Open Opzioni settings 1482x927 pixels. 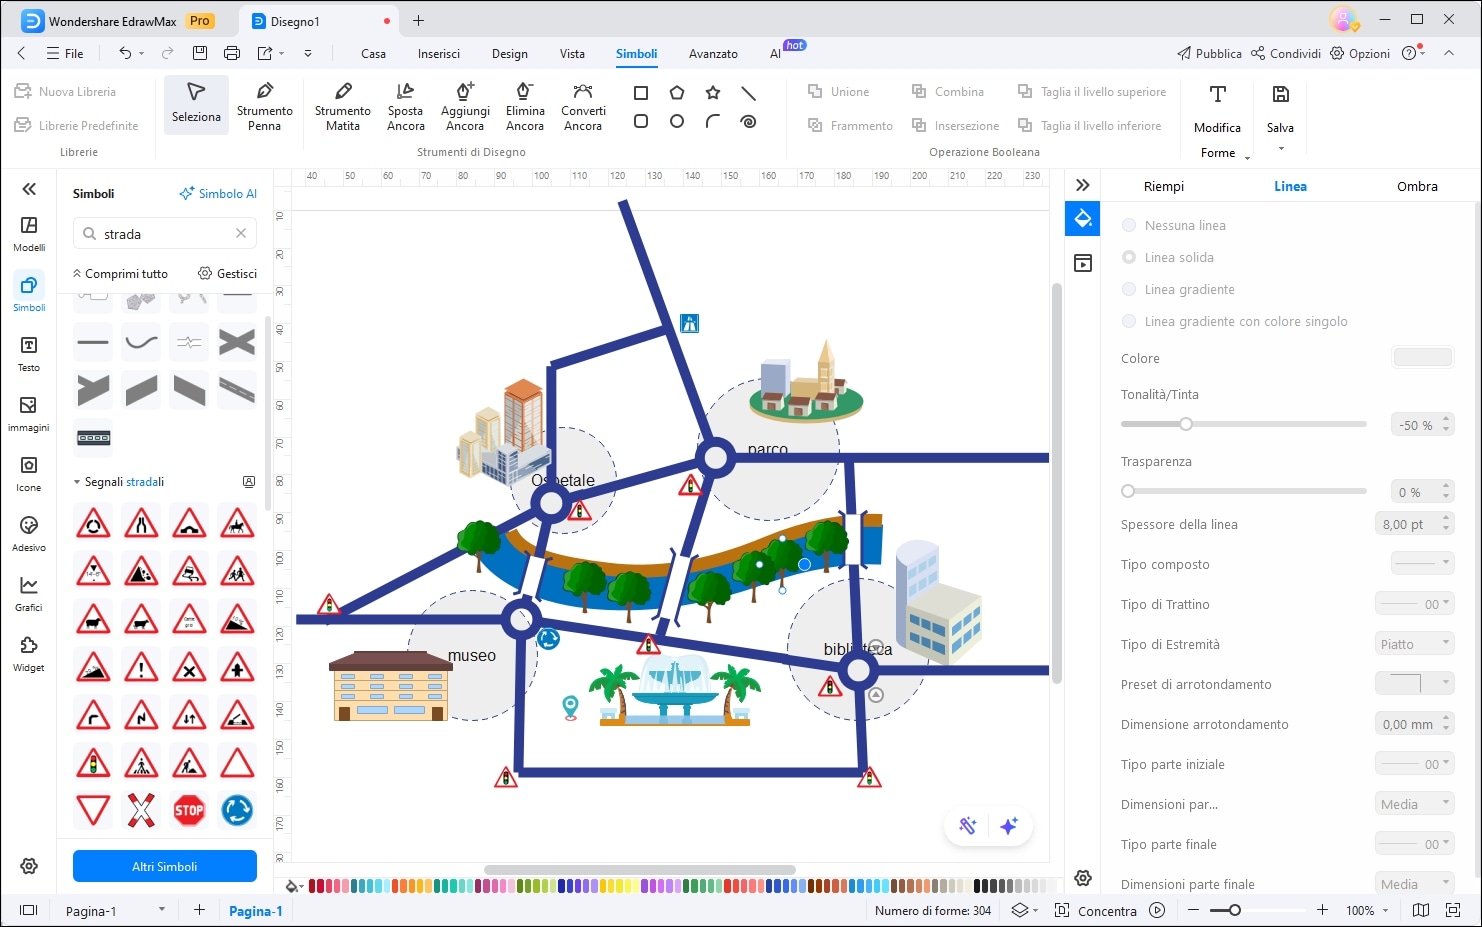point(1360,54)
